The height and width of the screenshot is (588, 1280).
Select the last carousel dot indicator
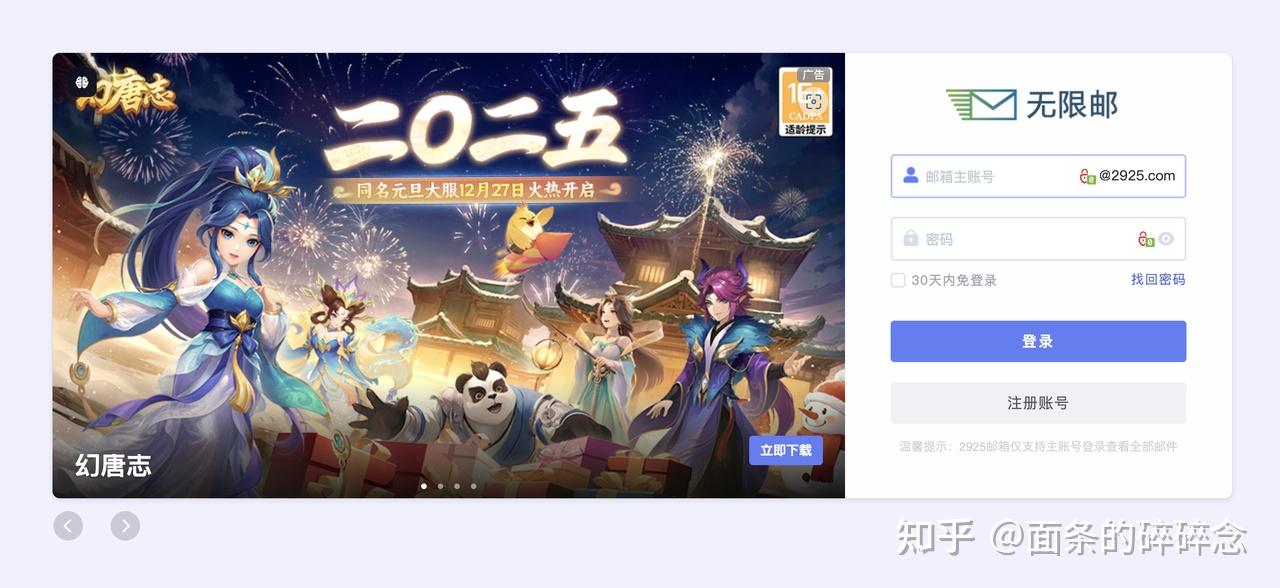(x=473, y=486)
